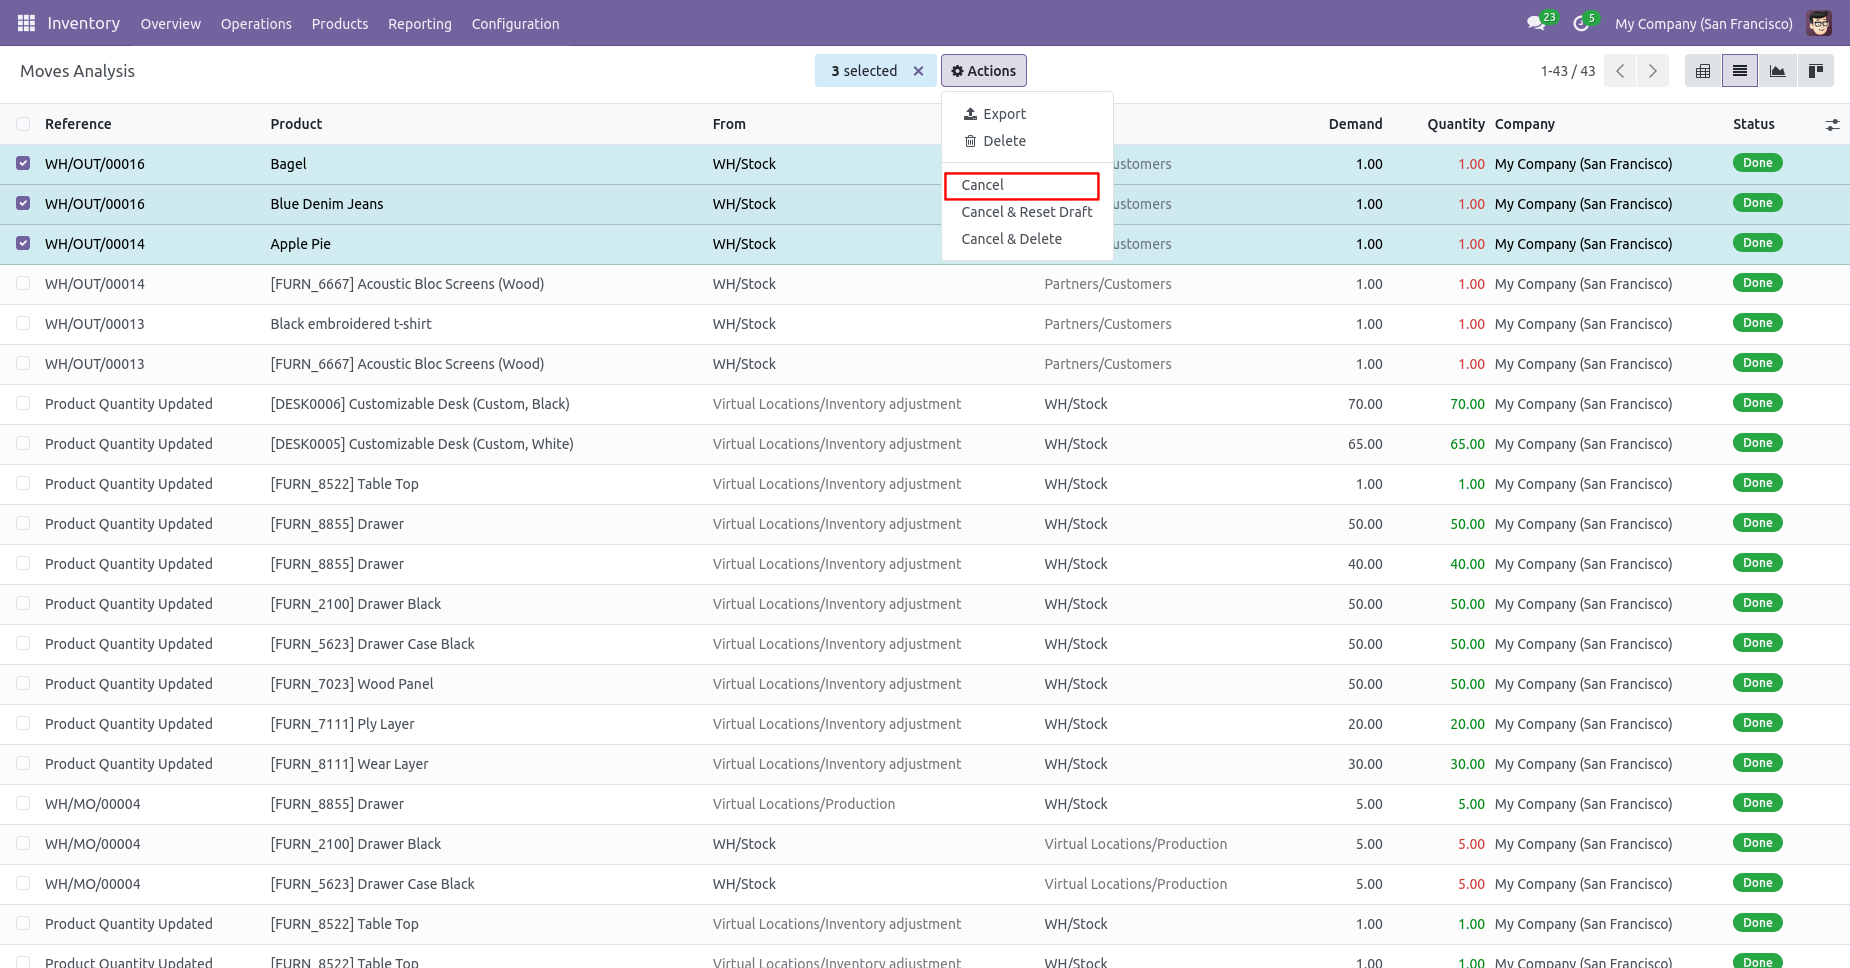
Task: Switch to graph view icon
Action: (x=1777, y=71)
